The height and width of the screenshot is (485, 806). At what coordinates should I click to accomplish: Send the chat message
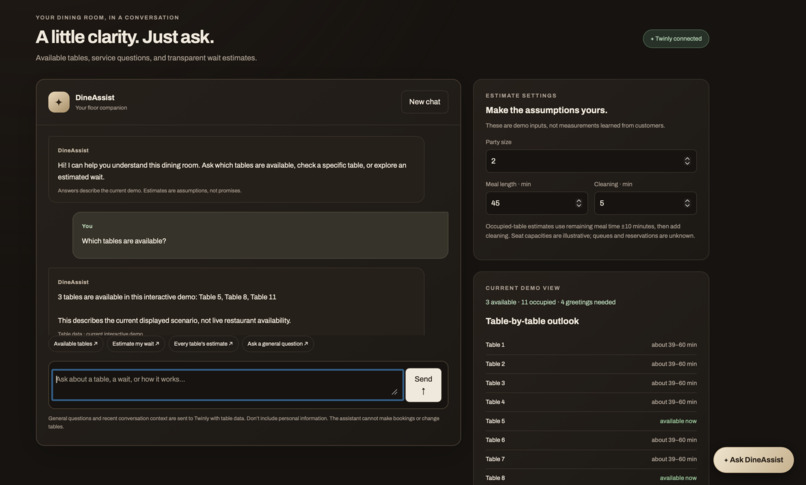pyautogui.click(x=423, y=385)
